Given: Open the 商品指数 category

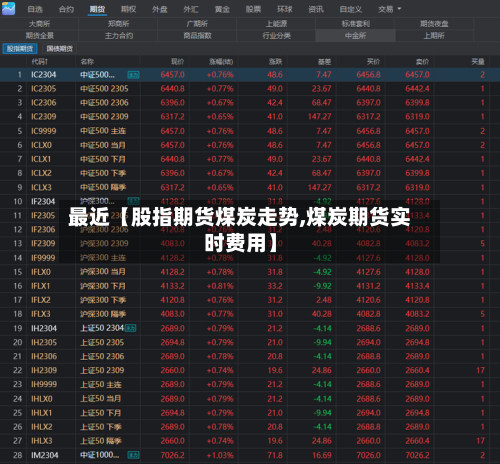Looking at the screenshot, I should [197, 36].
